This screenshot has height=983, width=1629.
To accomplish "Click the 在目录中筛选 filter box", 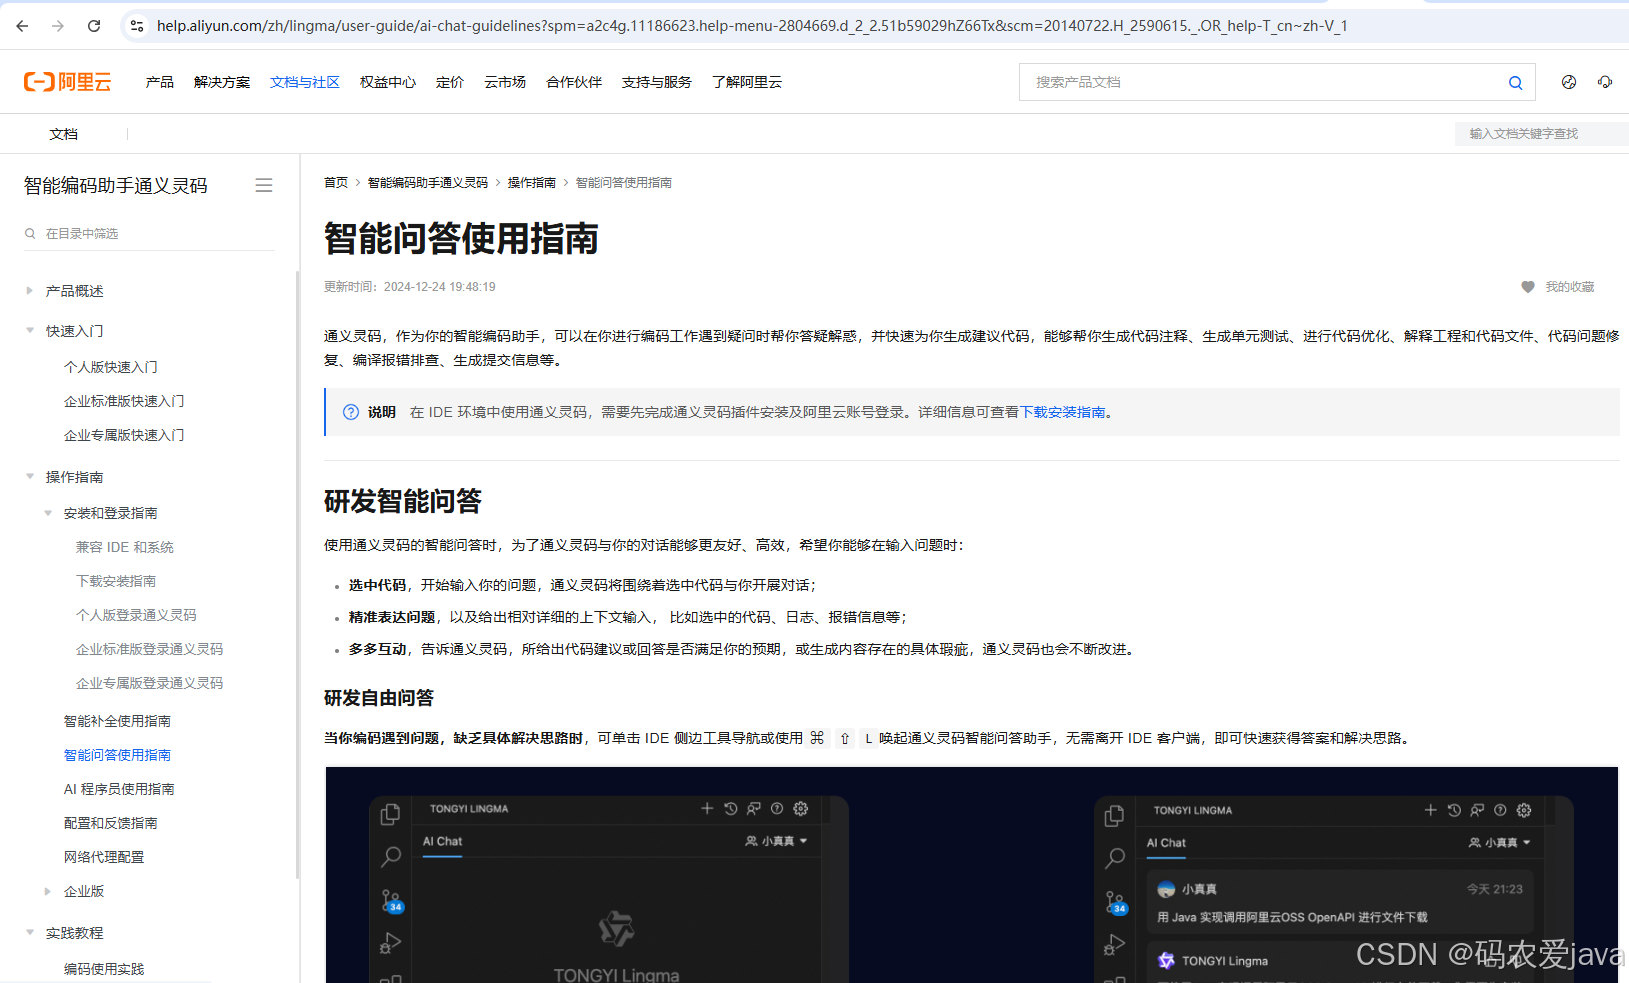I will pyautogui.click(x=149, y=233).
